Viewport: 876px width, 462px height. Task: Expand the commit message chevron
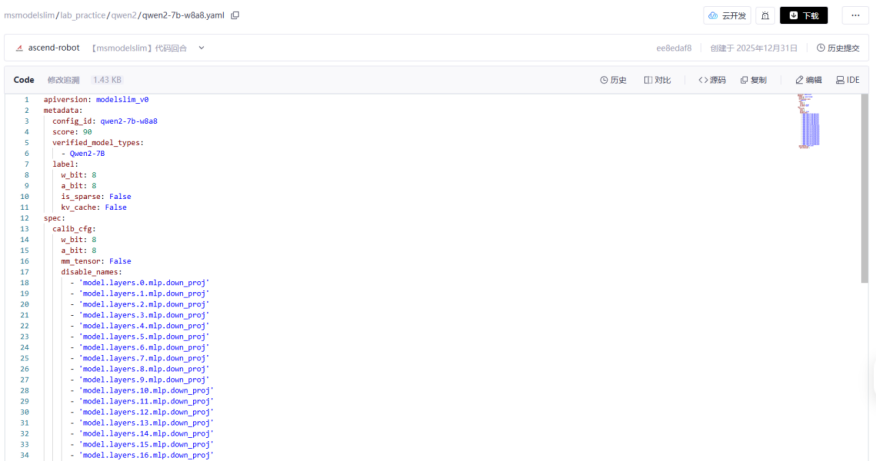coord(201,48)
